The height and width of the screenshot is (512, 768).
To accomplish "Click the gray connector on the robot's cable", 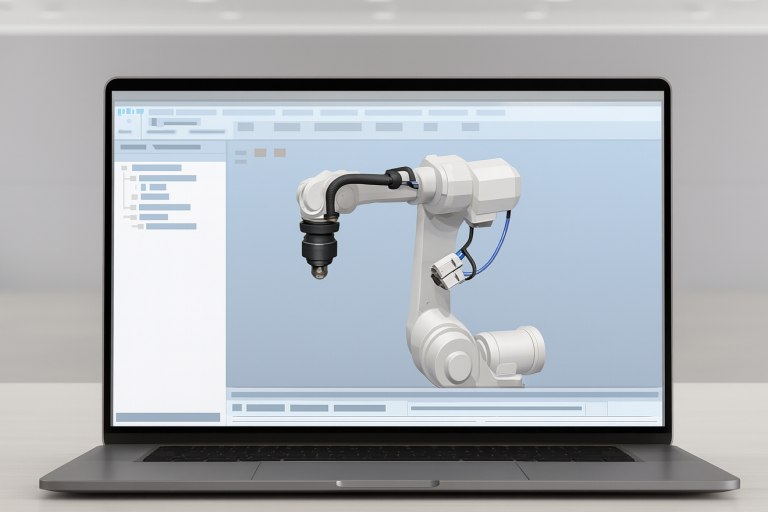I will tap(449, 268).
